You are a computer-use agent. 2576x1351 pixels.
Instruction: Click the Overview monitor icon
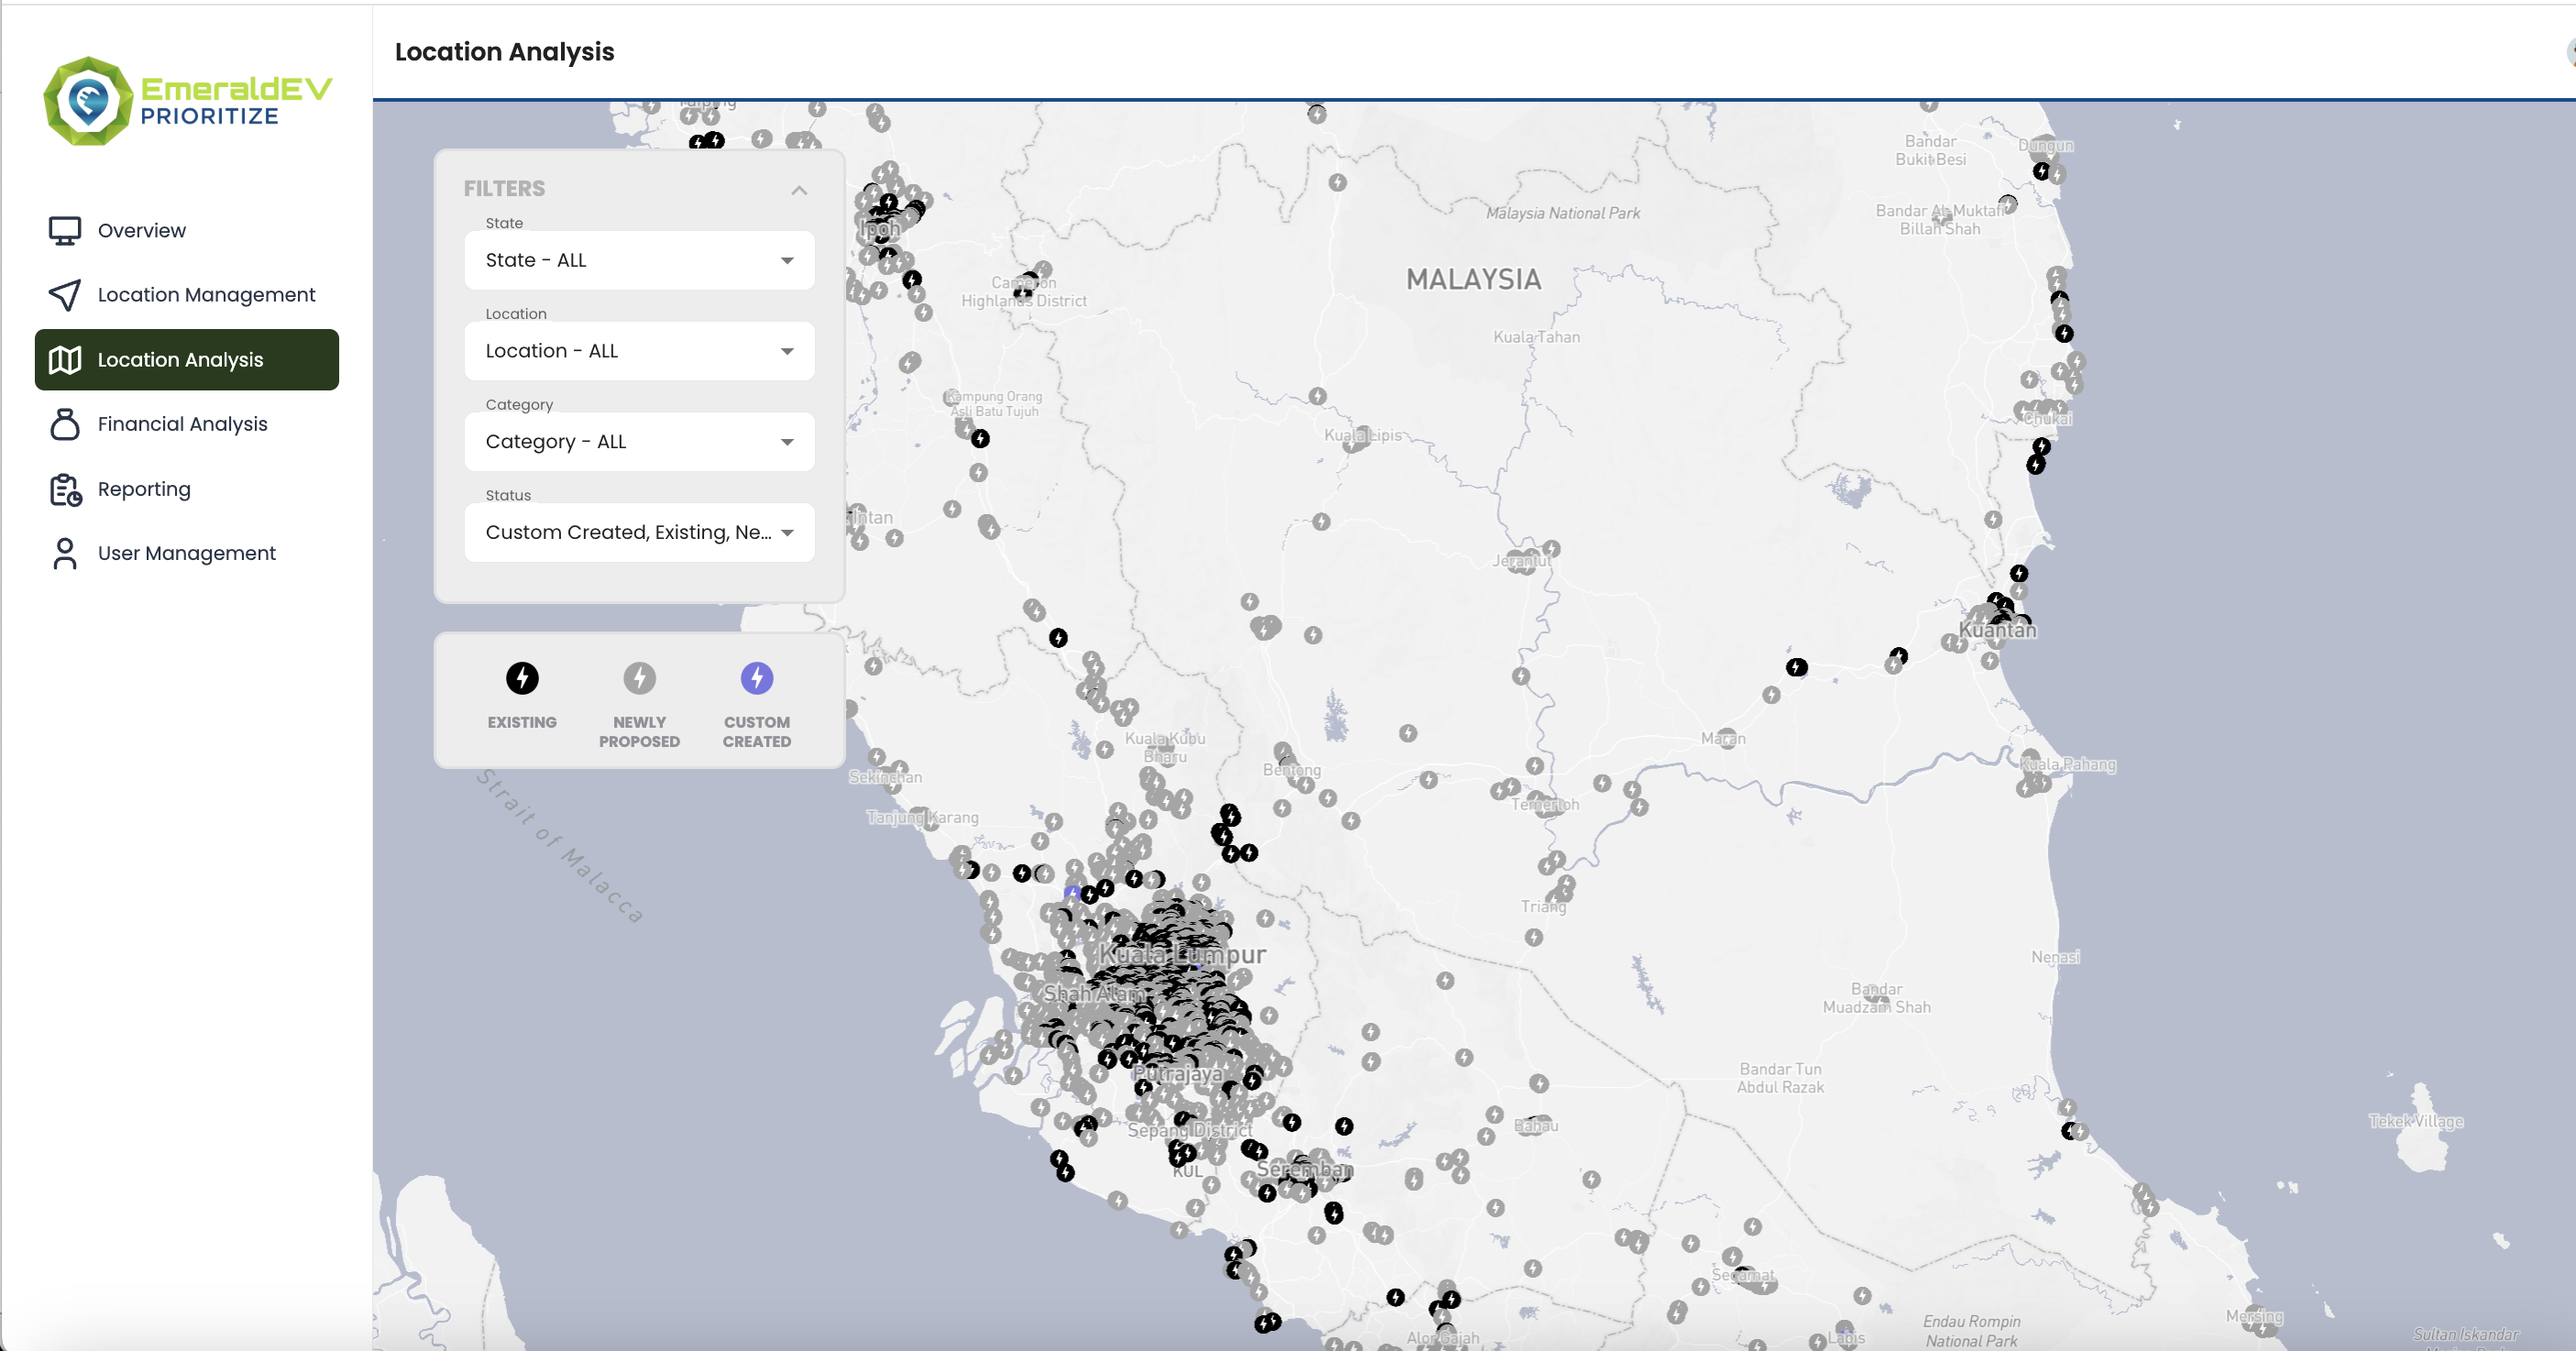click(x=65, y=231)
